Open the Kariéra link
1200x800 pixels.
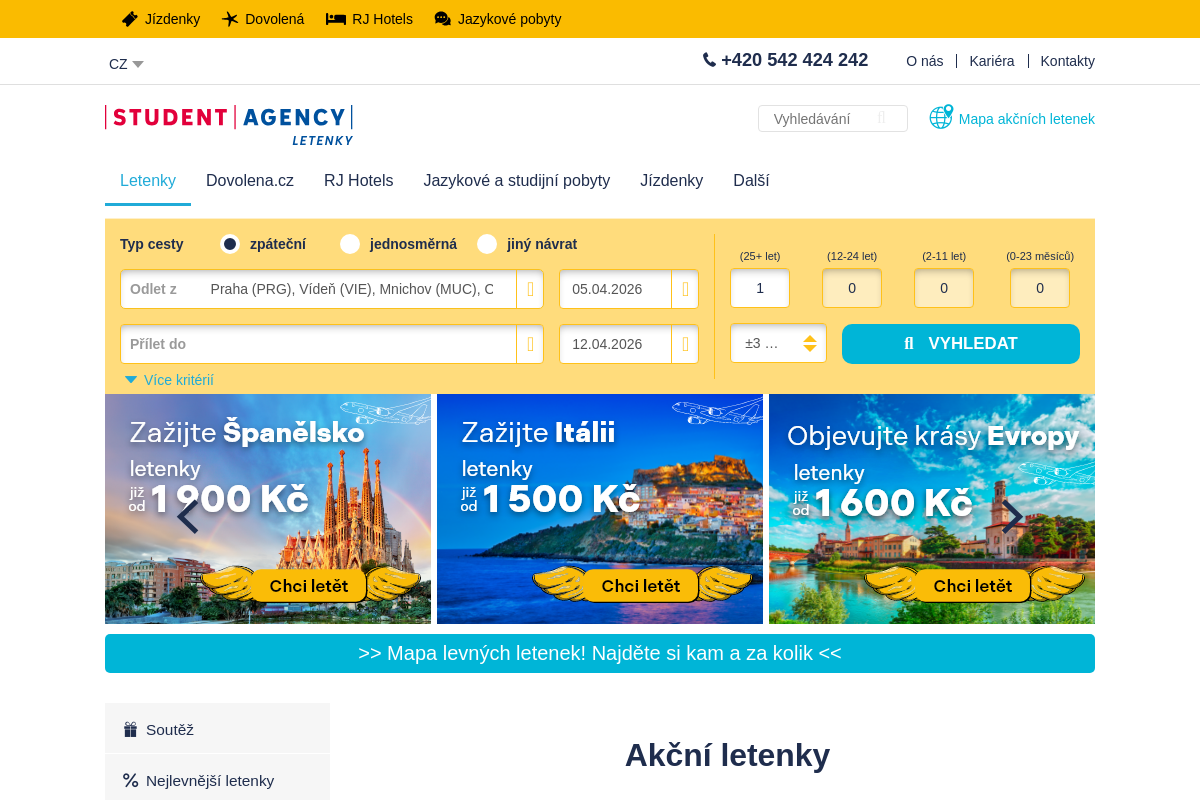[992, 61]
